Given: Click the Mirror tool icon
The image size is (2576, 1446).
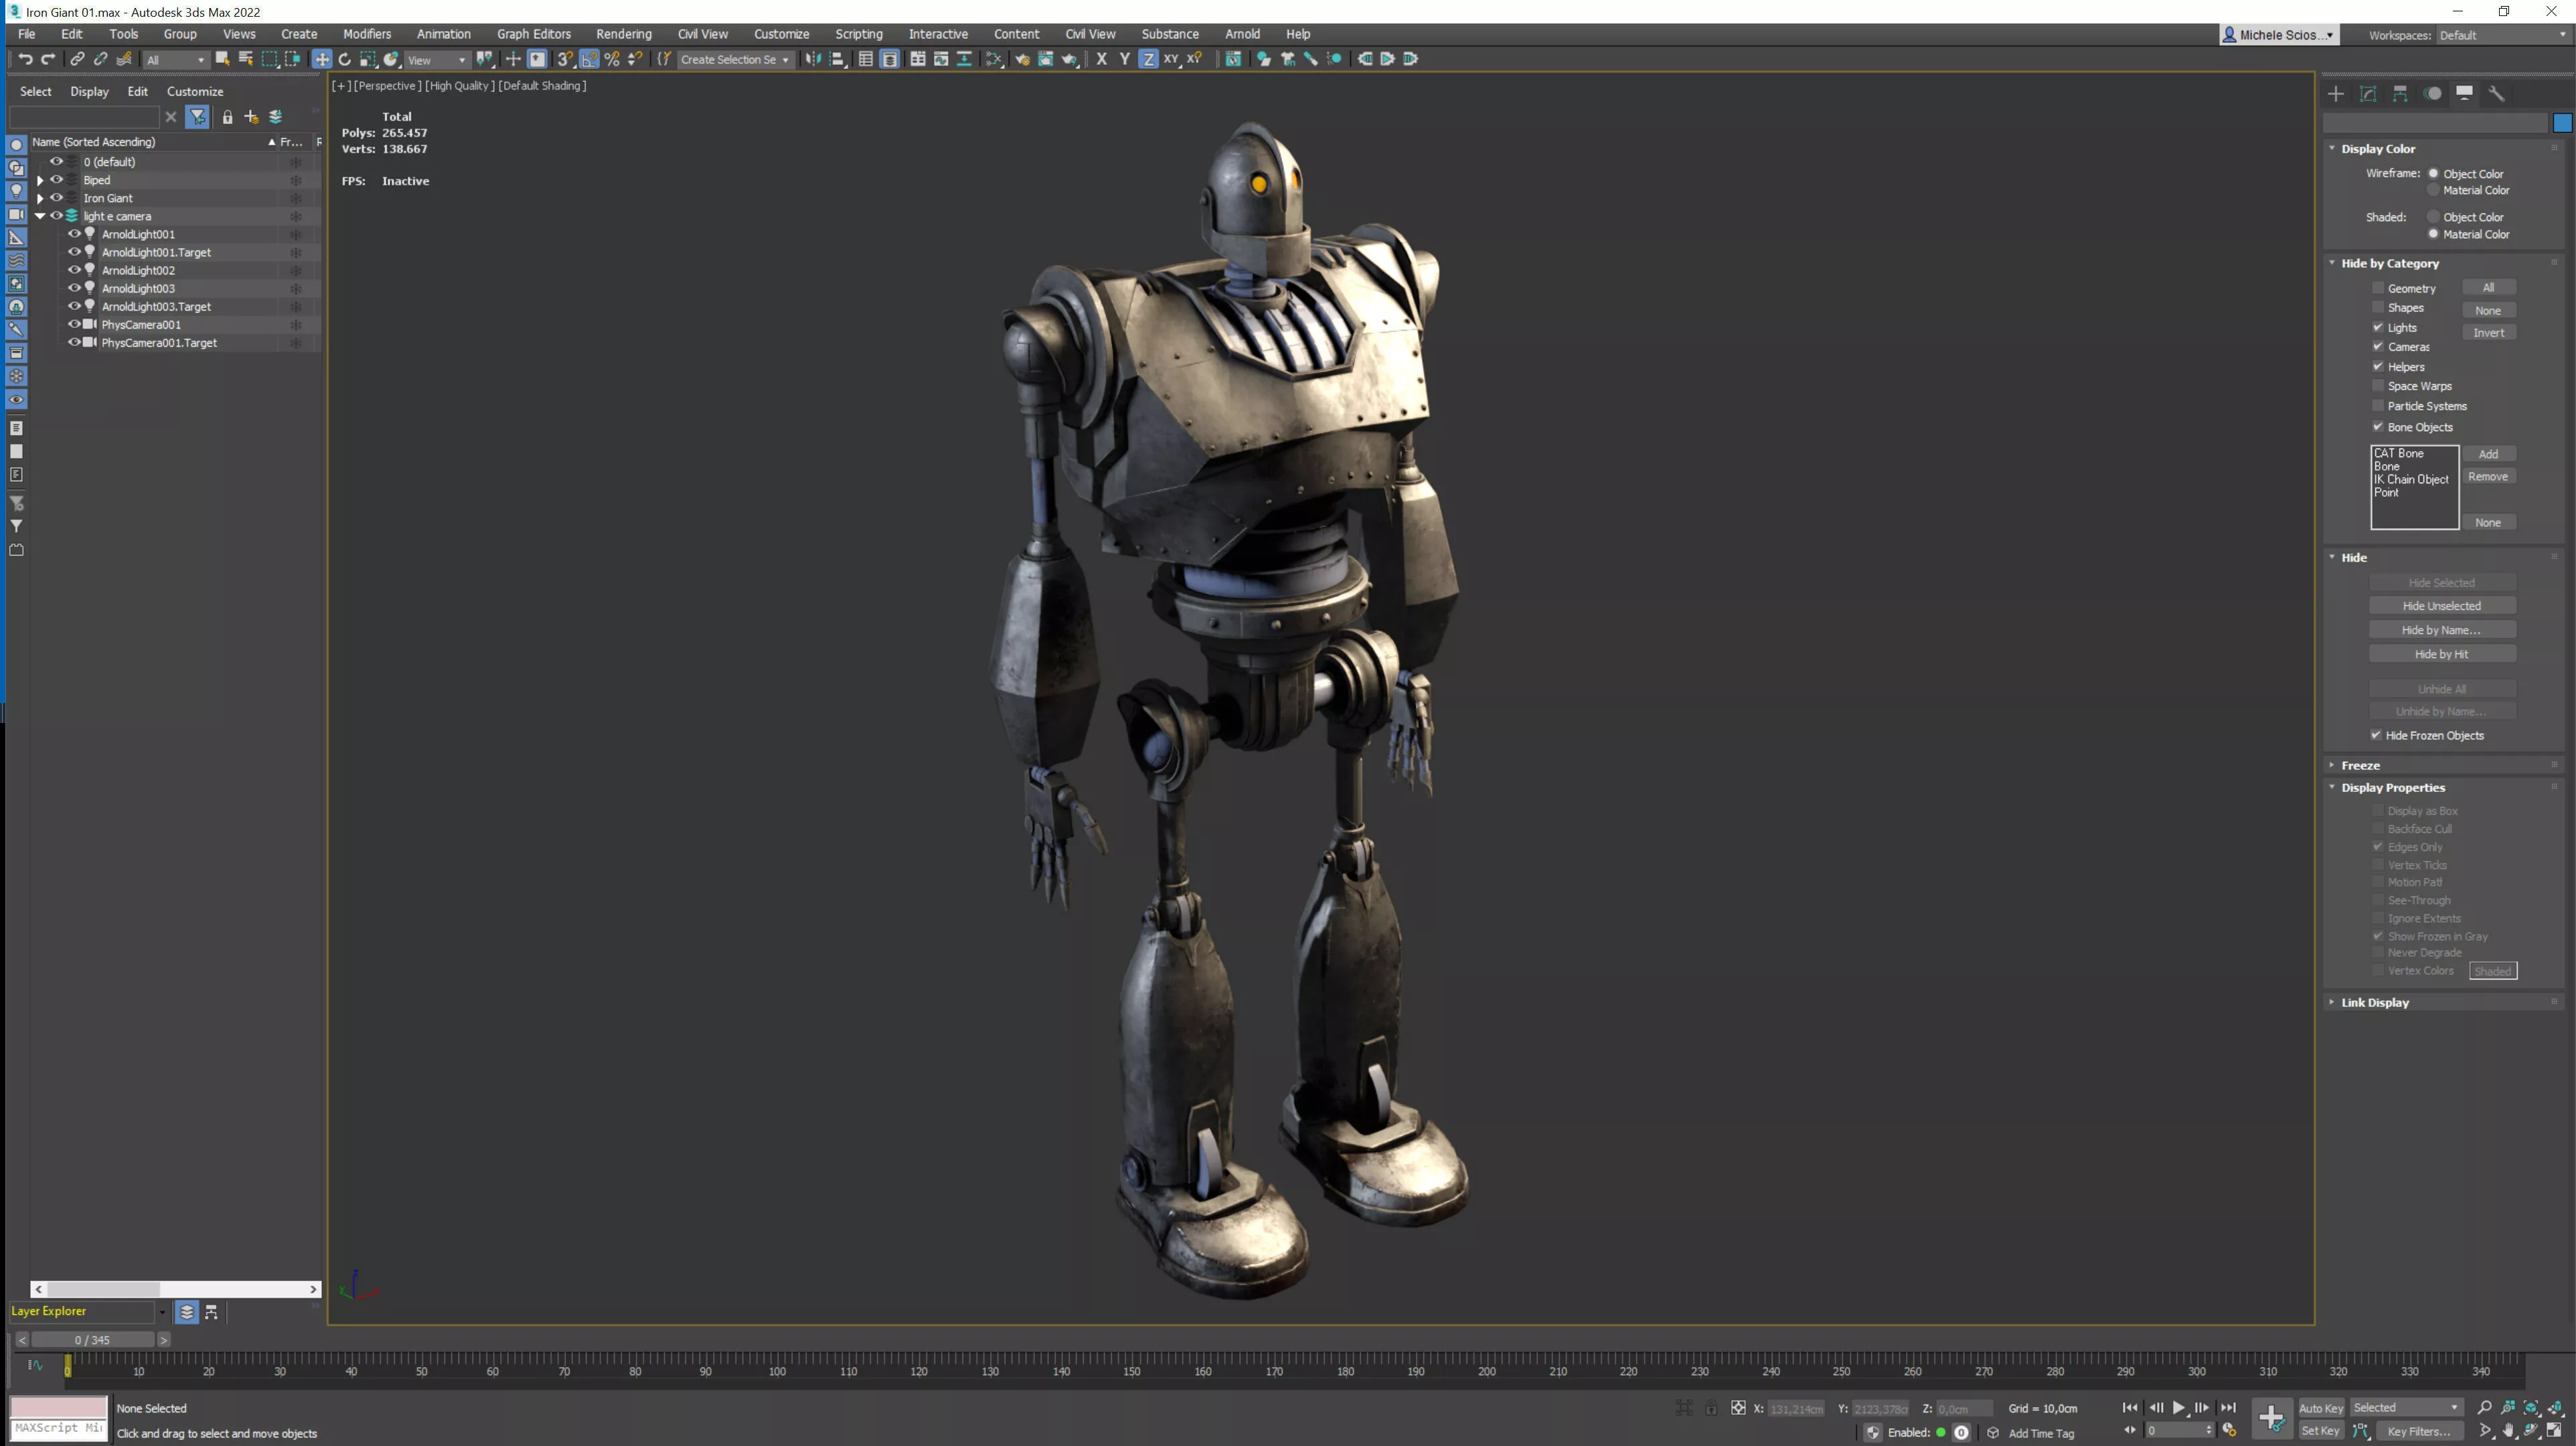Looking at the screenshot, I should point(814,59).
